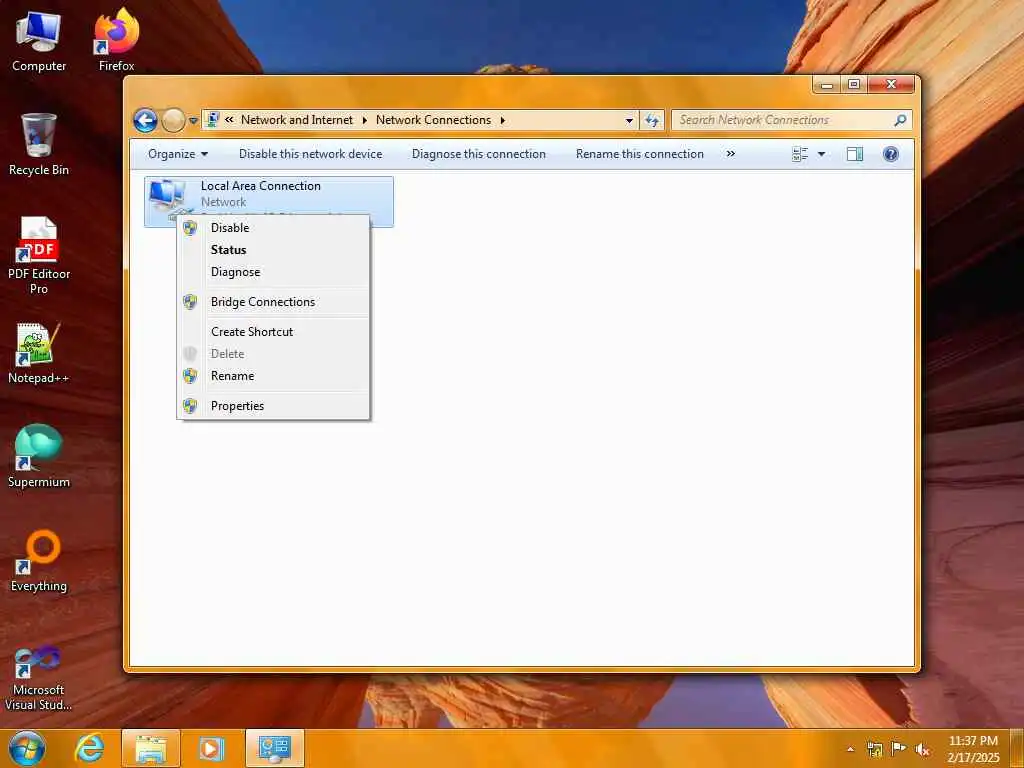Choose Bridge Connections in the context menu

(x=273, y=302)
